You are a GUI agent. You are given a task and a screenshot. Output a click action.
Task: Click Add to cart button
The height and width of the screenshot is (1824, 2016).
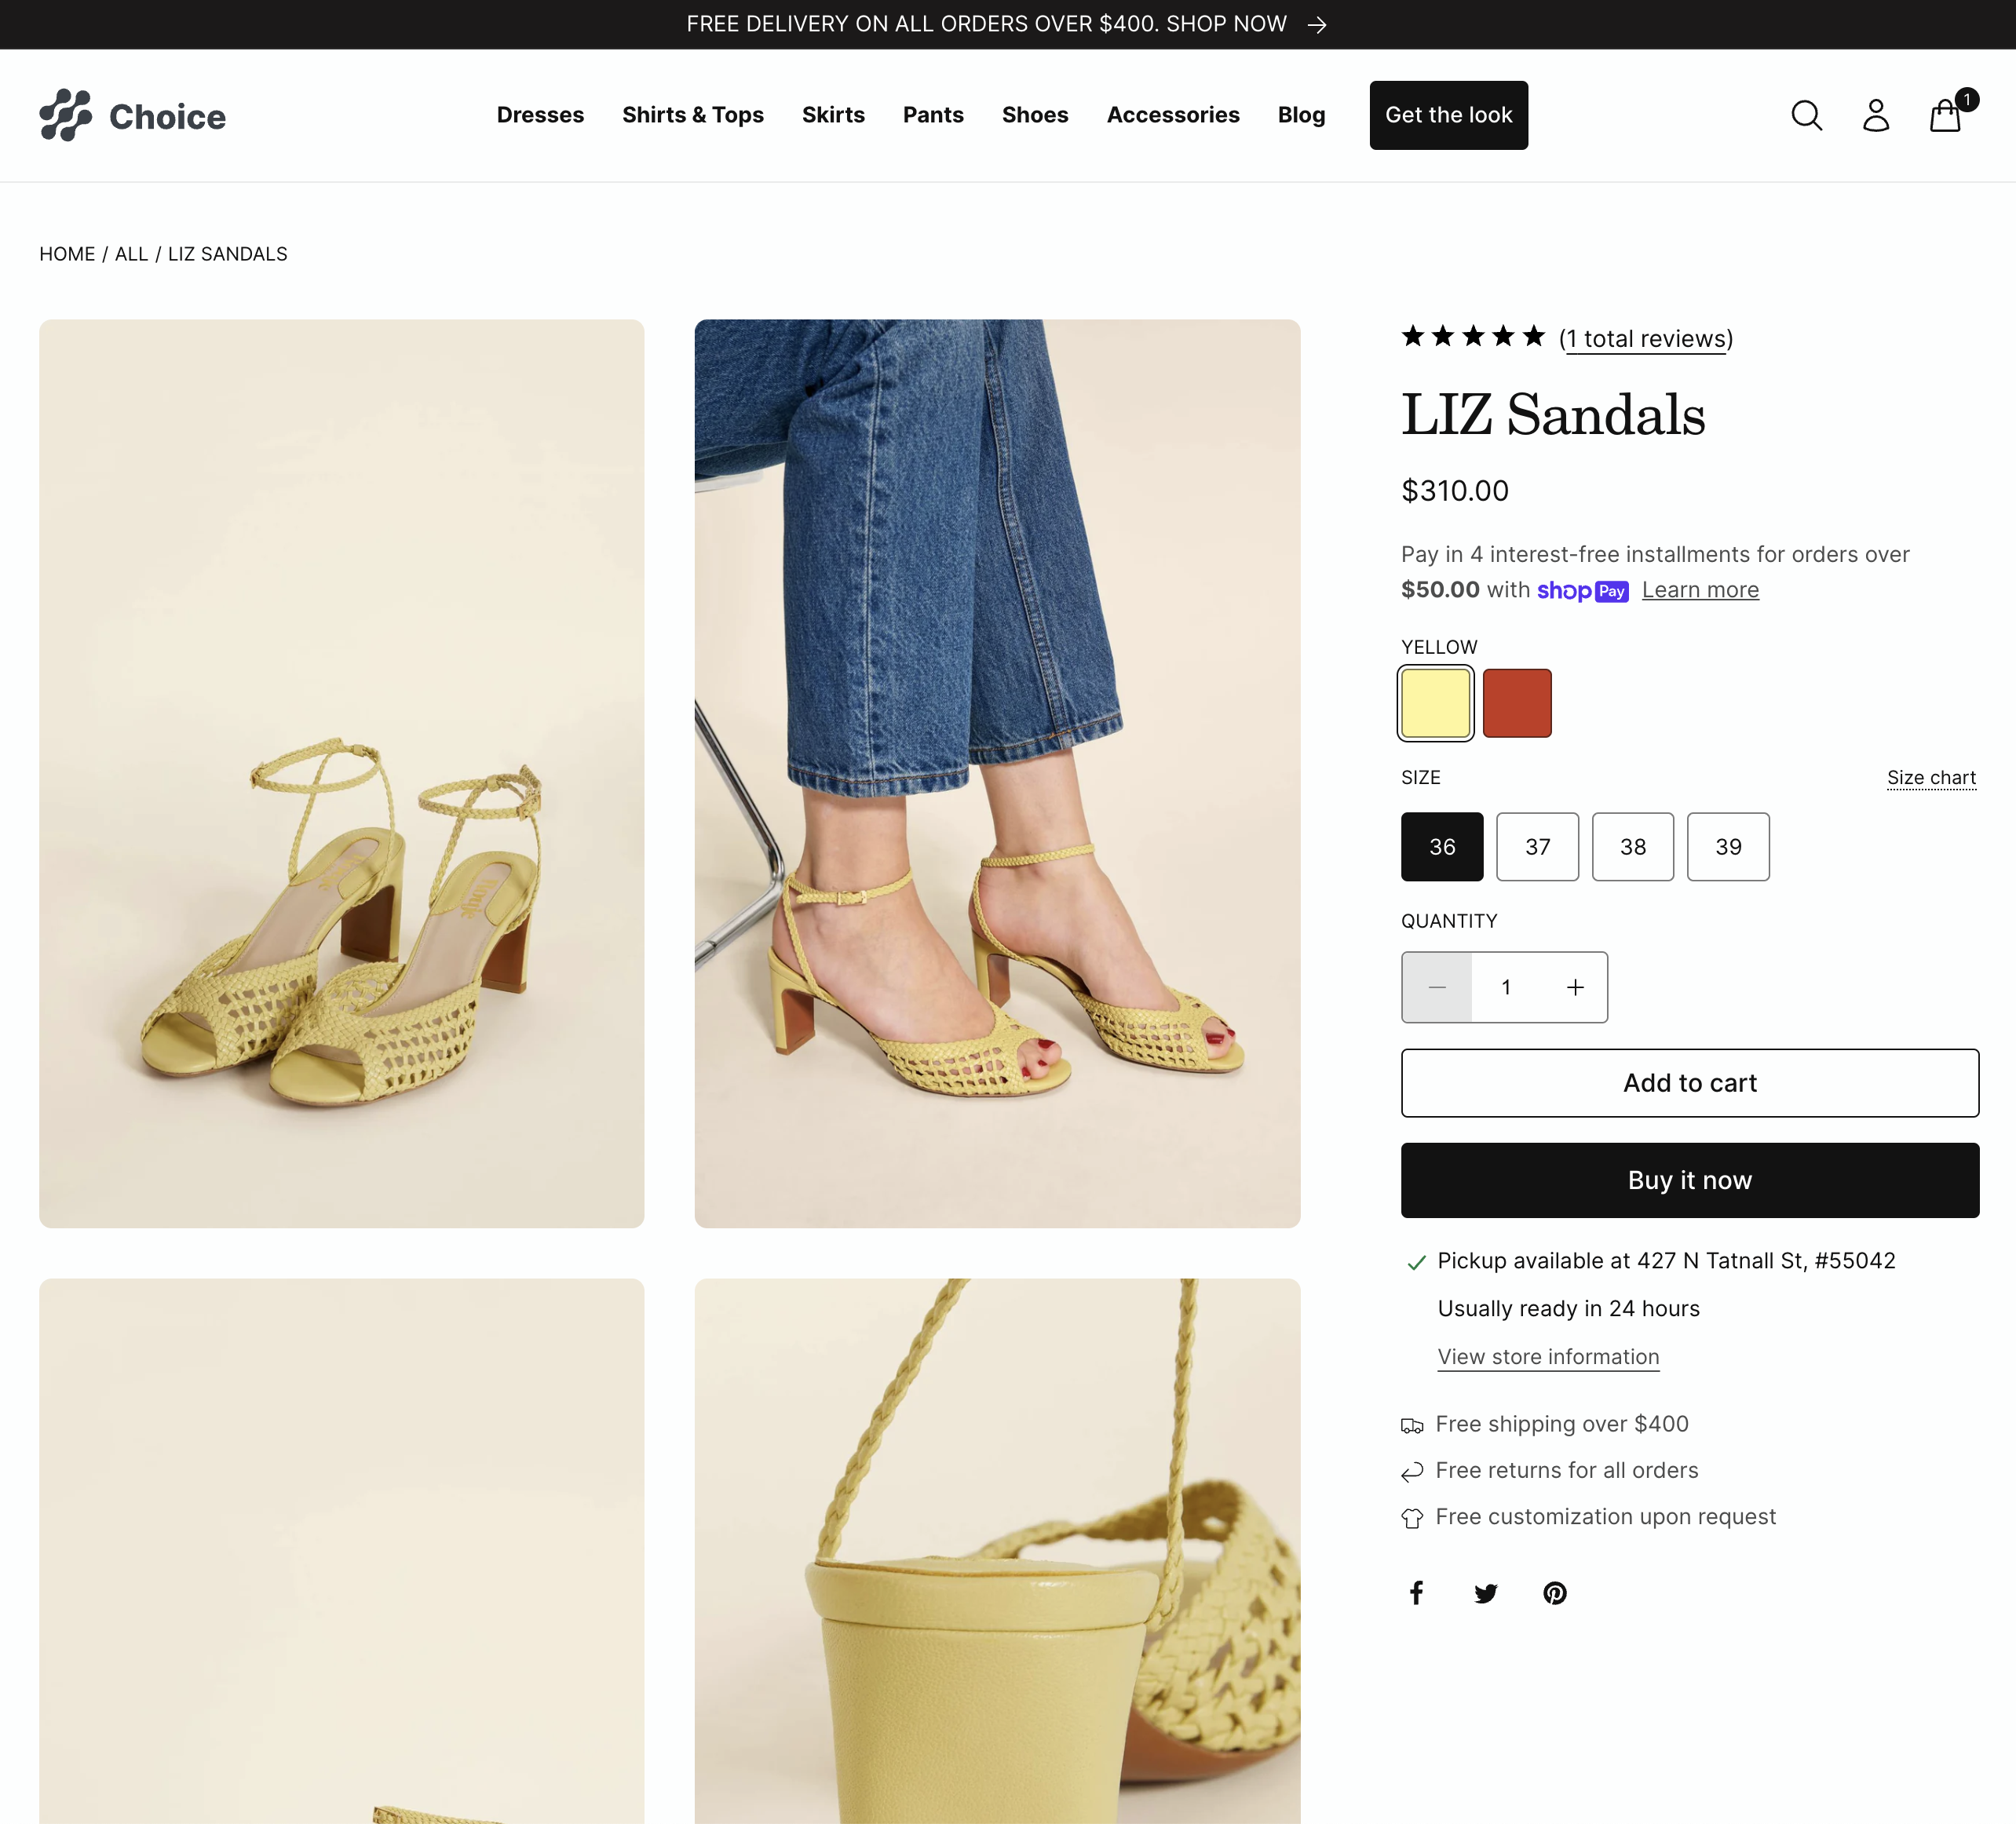coord(1689,1083)
